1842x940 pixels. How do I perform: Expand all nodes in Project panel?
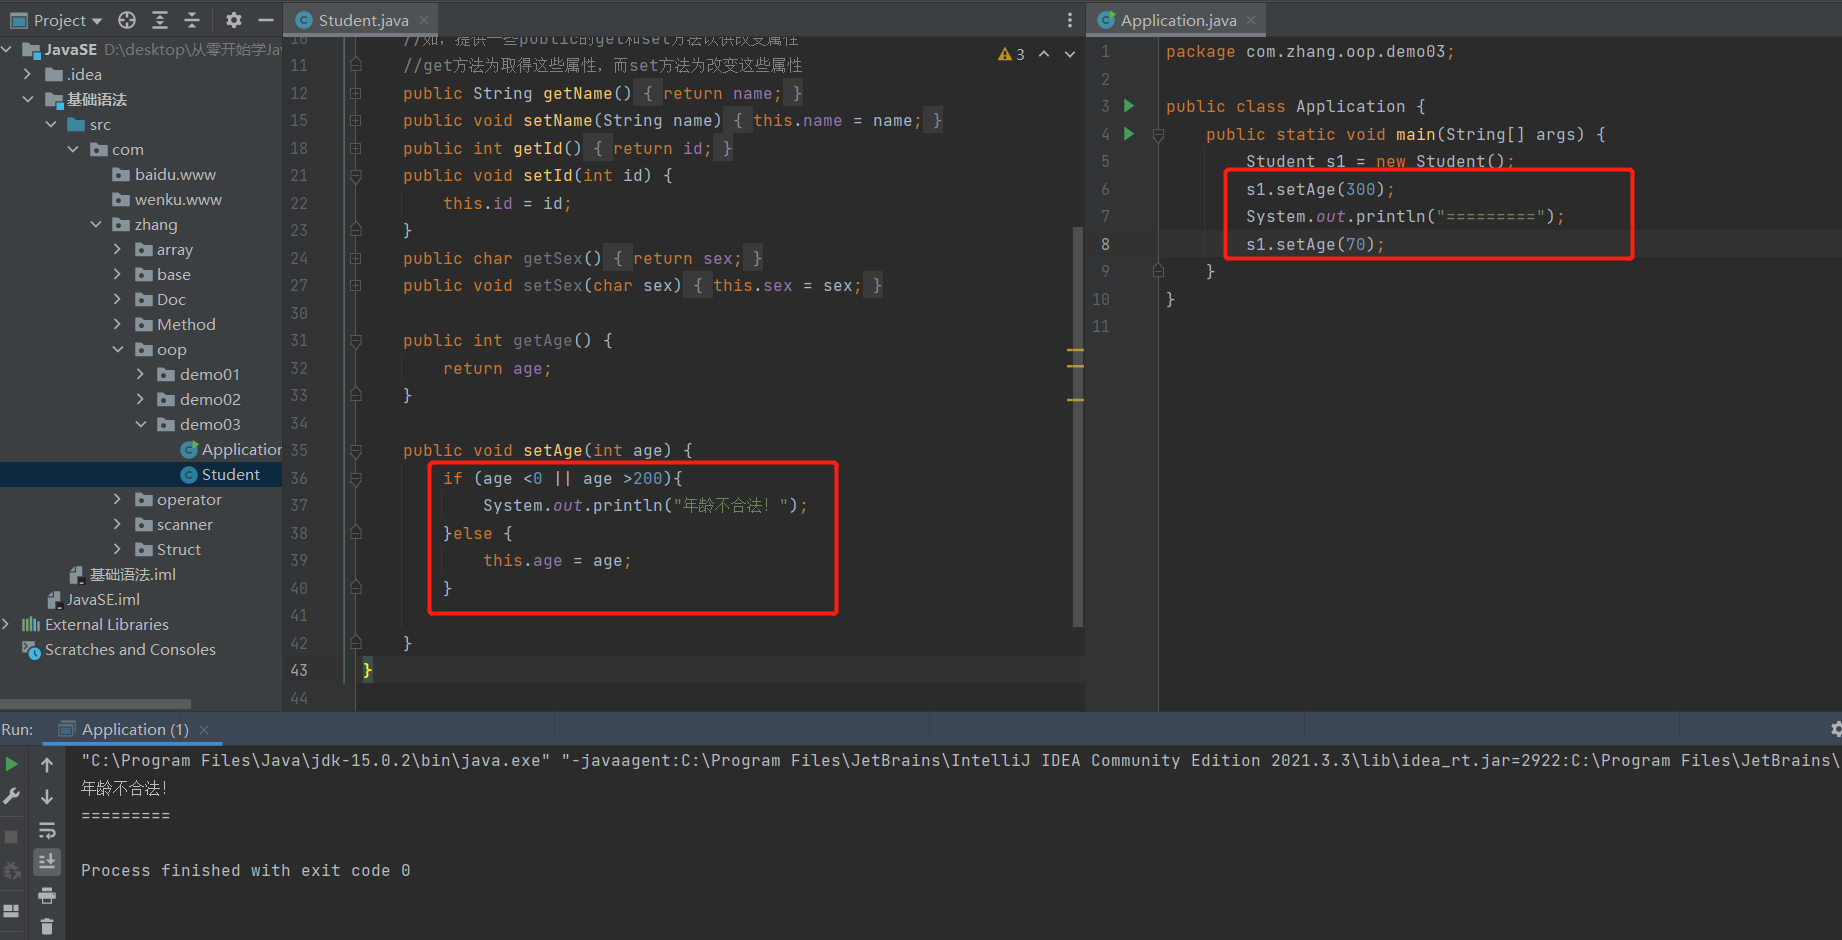(x=160, y=20)
